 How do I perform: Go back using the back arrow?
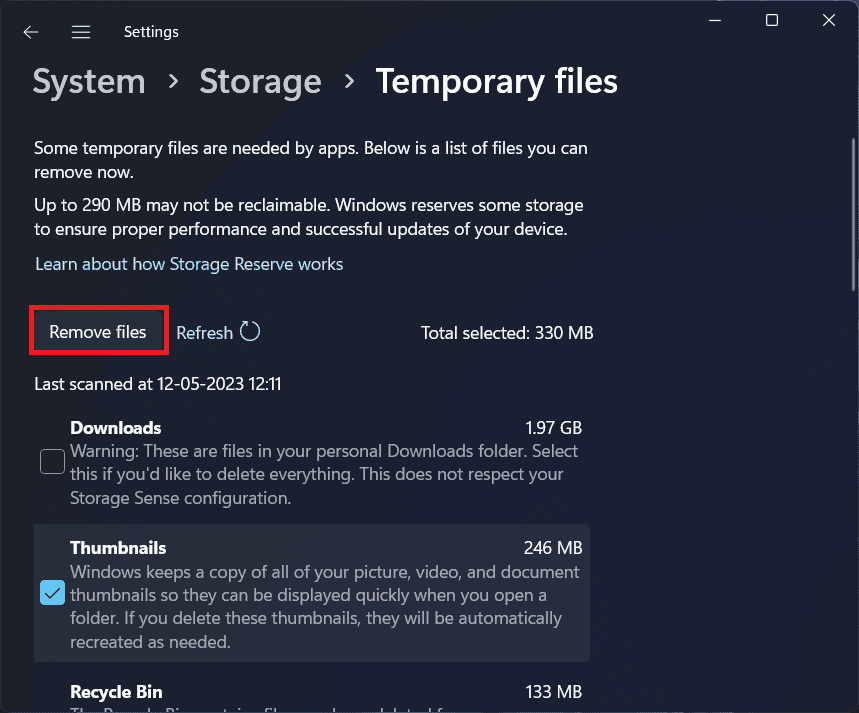31,32
